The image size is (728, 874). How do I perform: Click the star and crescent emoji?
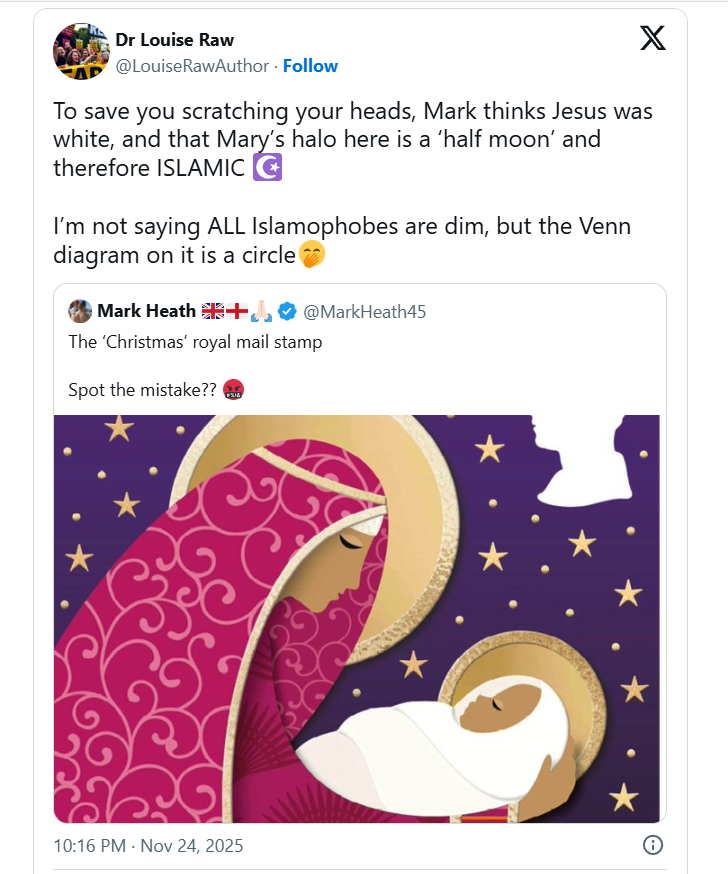pyautogui.click(x=267, y=168)
